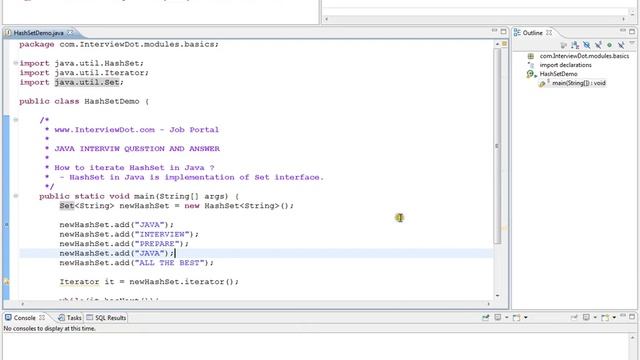Image resolution: width=640 pixels, height=360 pixels.
Task: Click the Iterator it = newHashSet.iterator() line
Action: coord(149,282)
